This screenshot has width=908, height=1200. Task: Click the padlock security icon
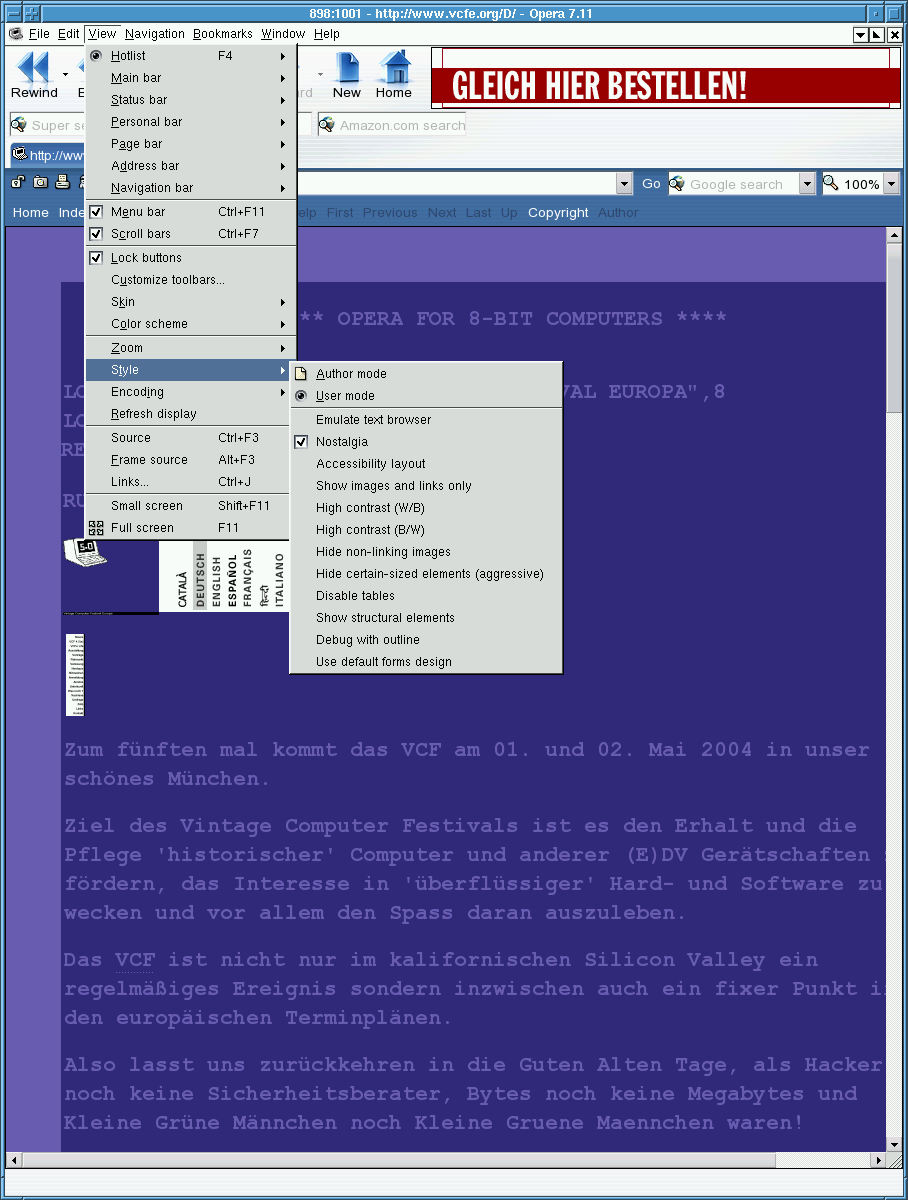click(x=17, y=183)
